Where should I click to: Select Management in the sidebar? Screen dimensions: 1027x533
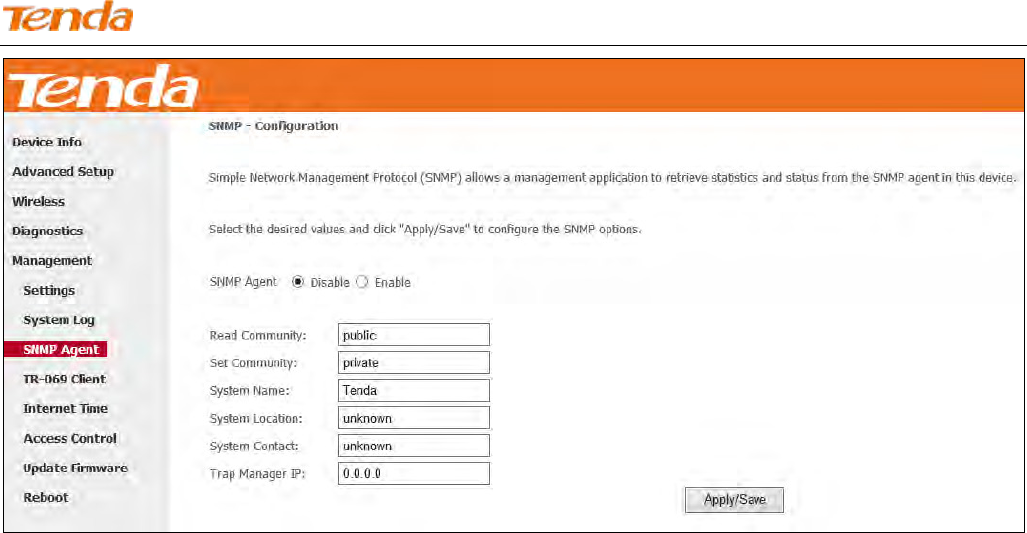(52, 261)
